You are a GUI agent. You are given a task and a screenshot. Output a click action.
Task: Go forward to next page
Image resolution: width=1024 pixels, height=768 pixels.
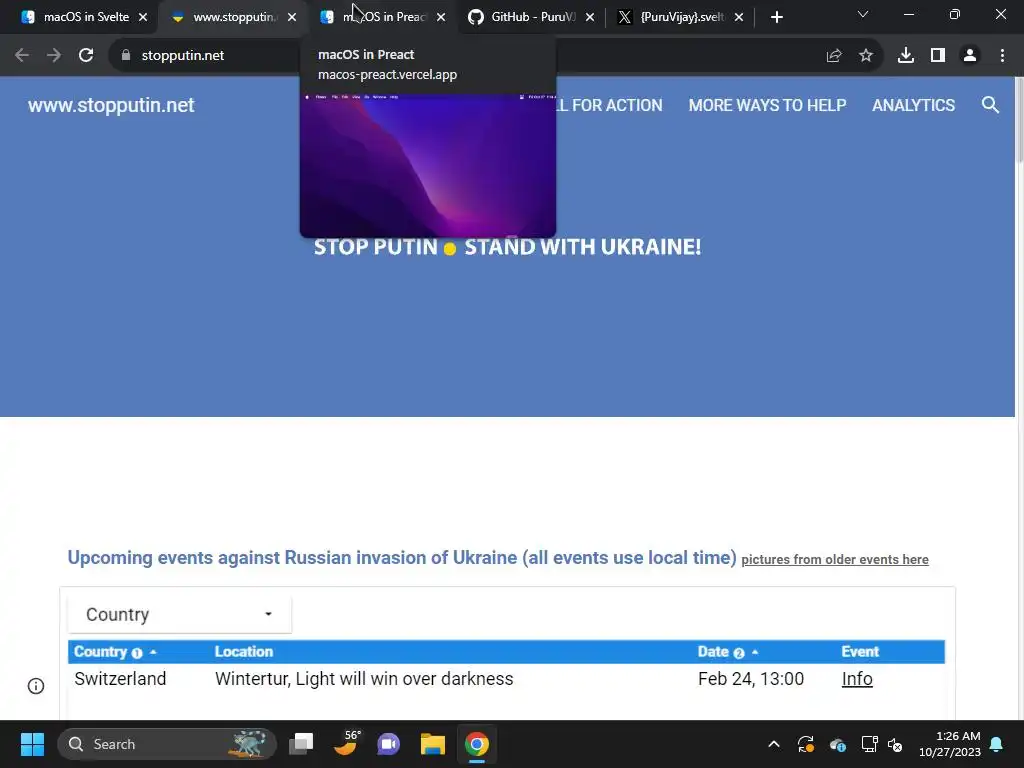(54, 56)
